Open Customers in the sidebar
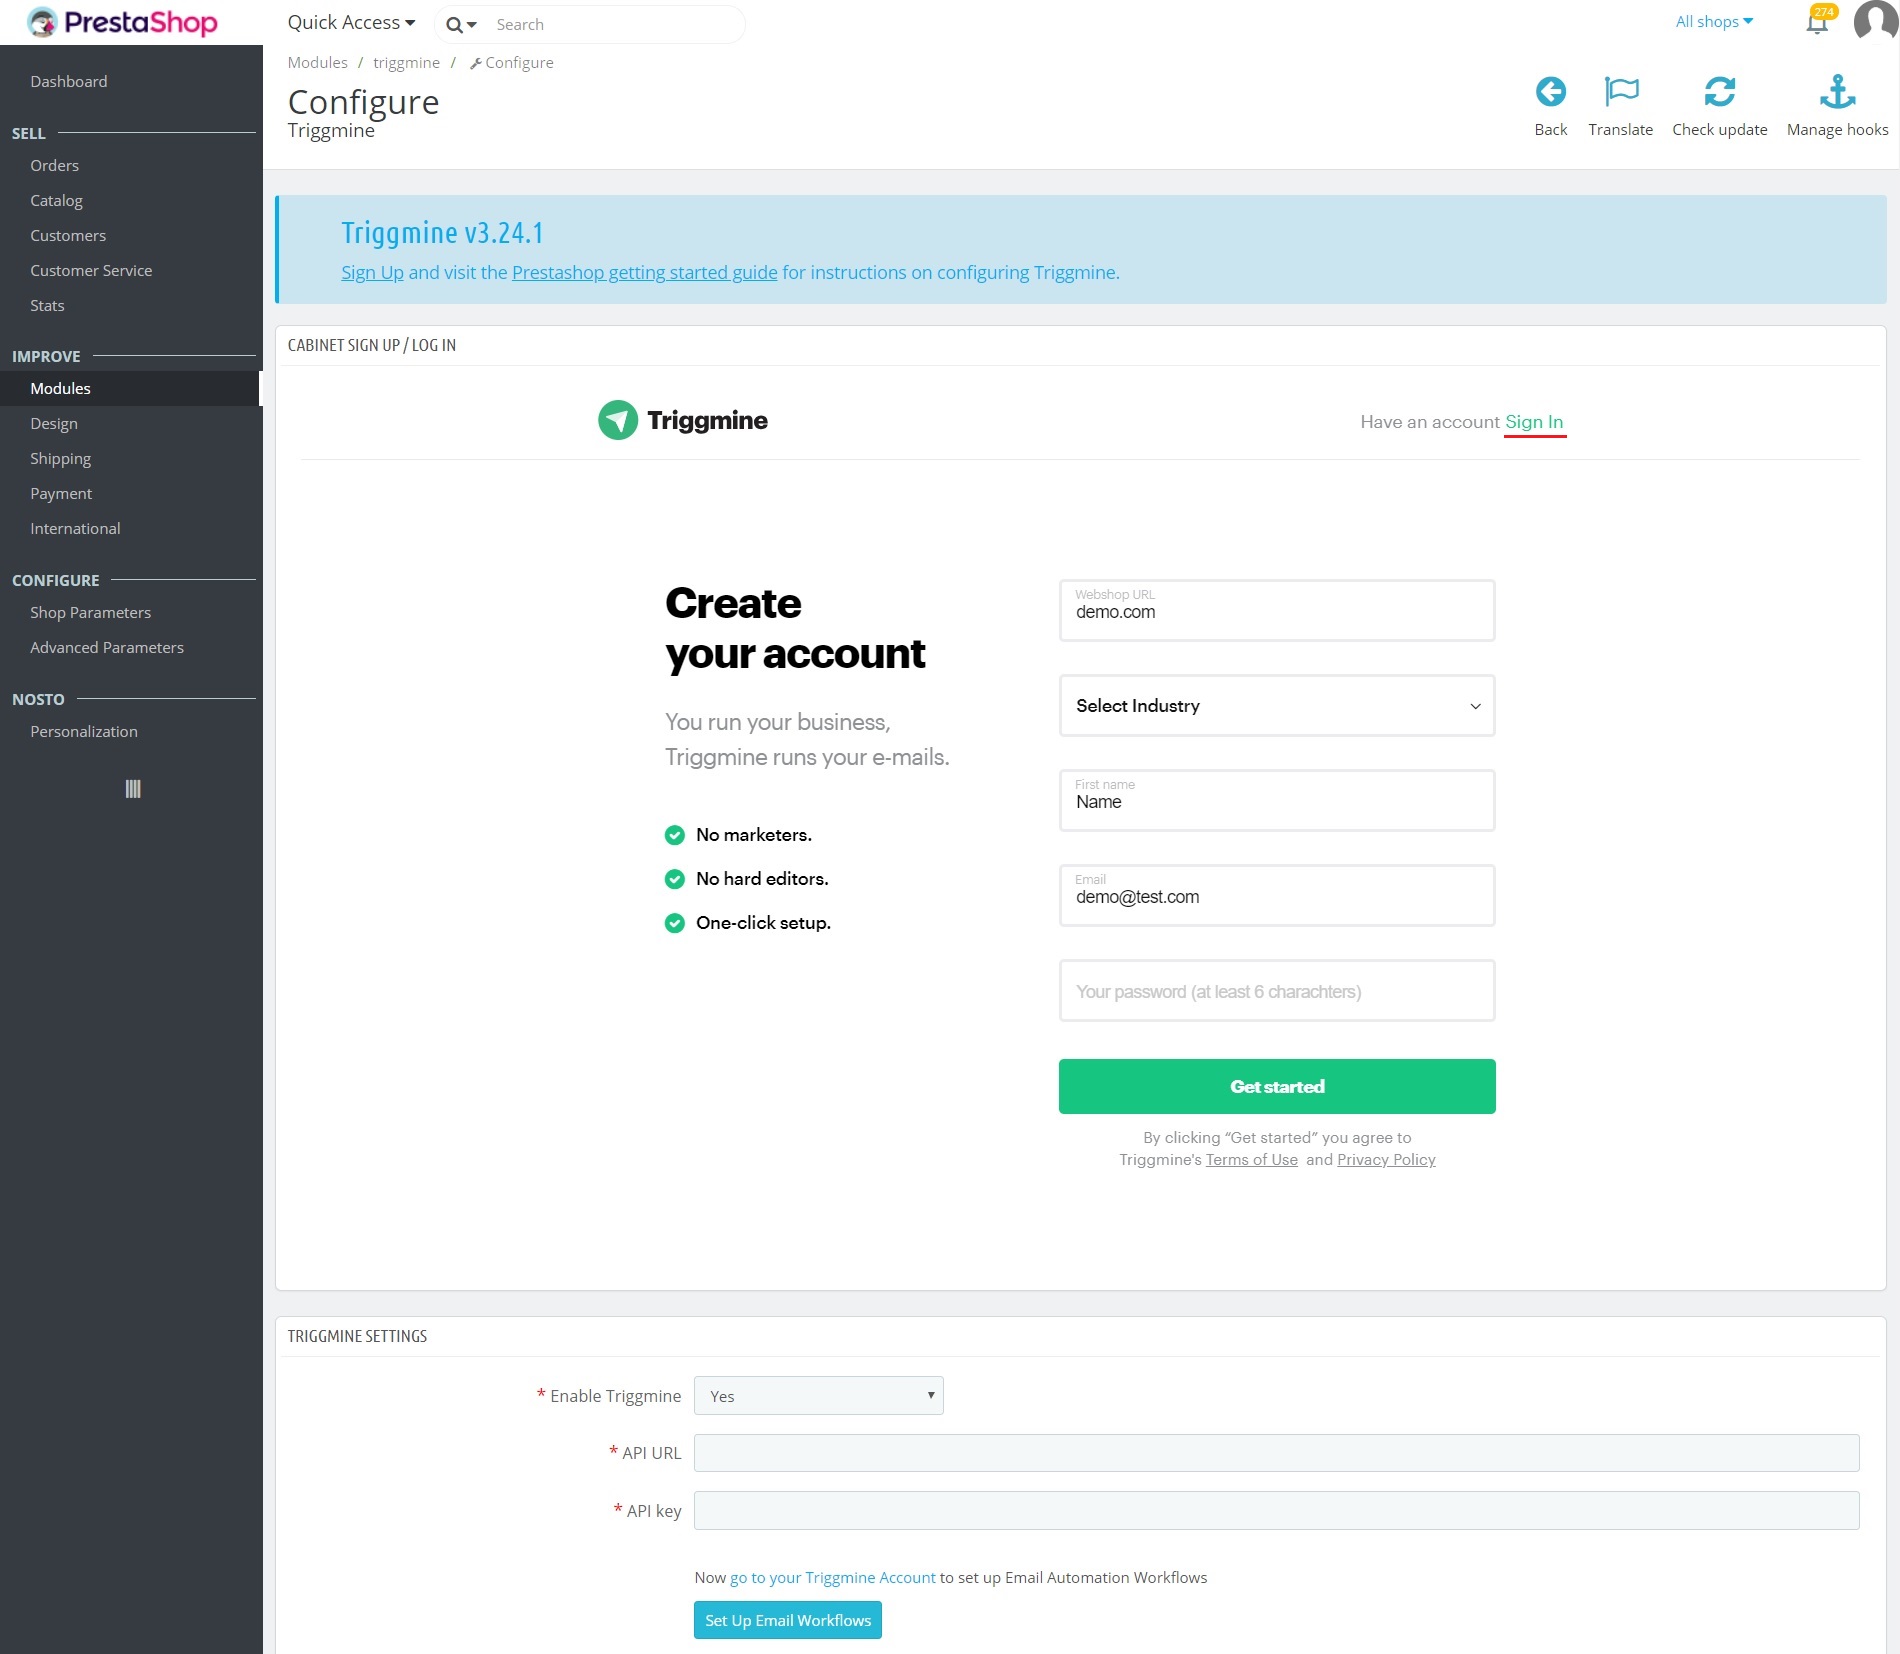Screen dimensions: 1900x1654 (68, 235)
